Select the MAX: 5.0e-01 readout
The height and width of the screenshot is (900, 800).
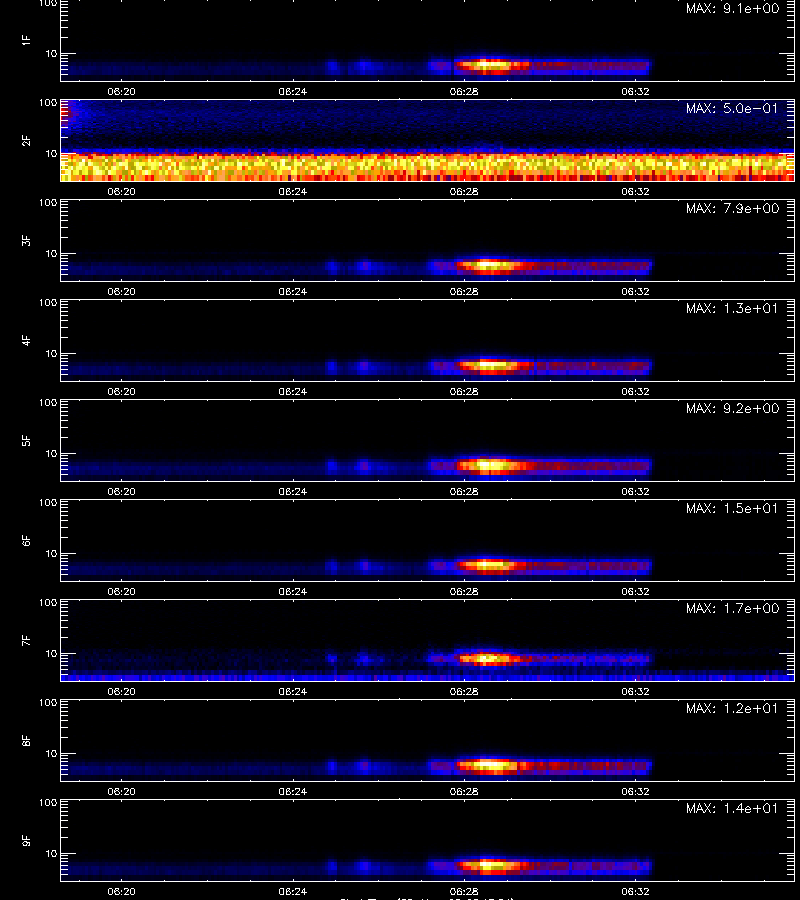click(732, 108)
